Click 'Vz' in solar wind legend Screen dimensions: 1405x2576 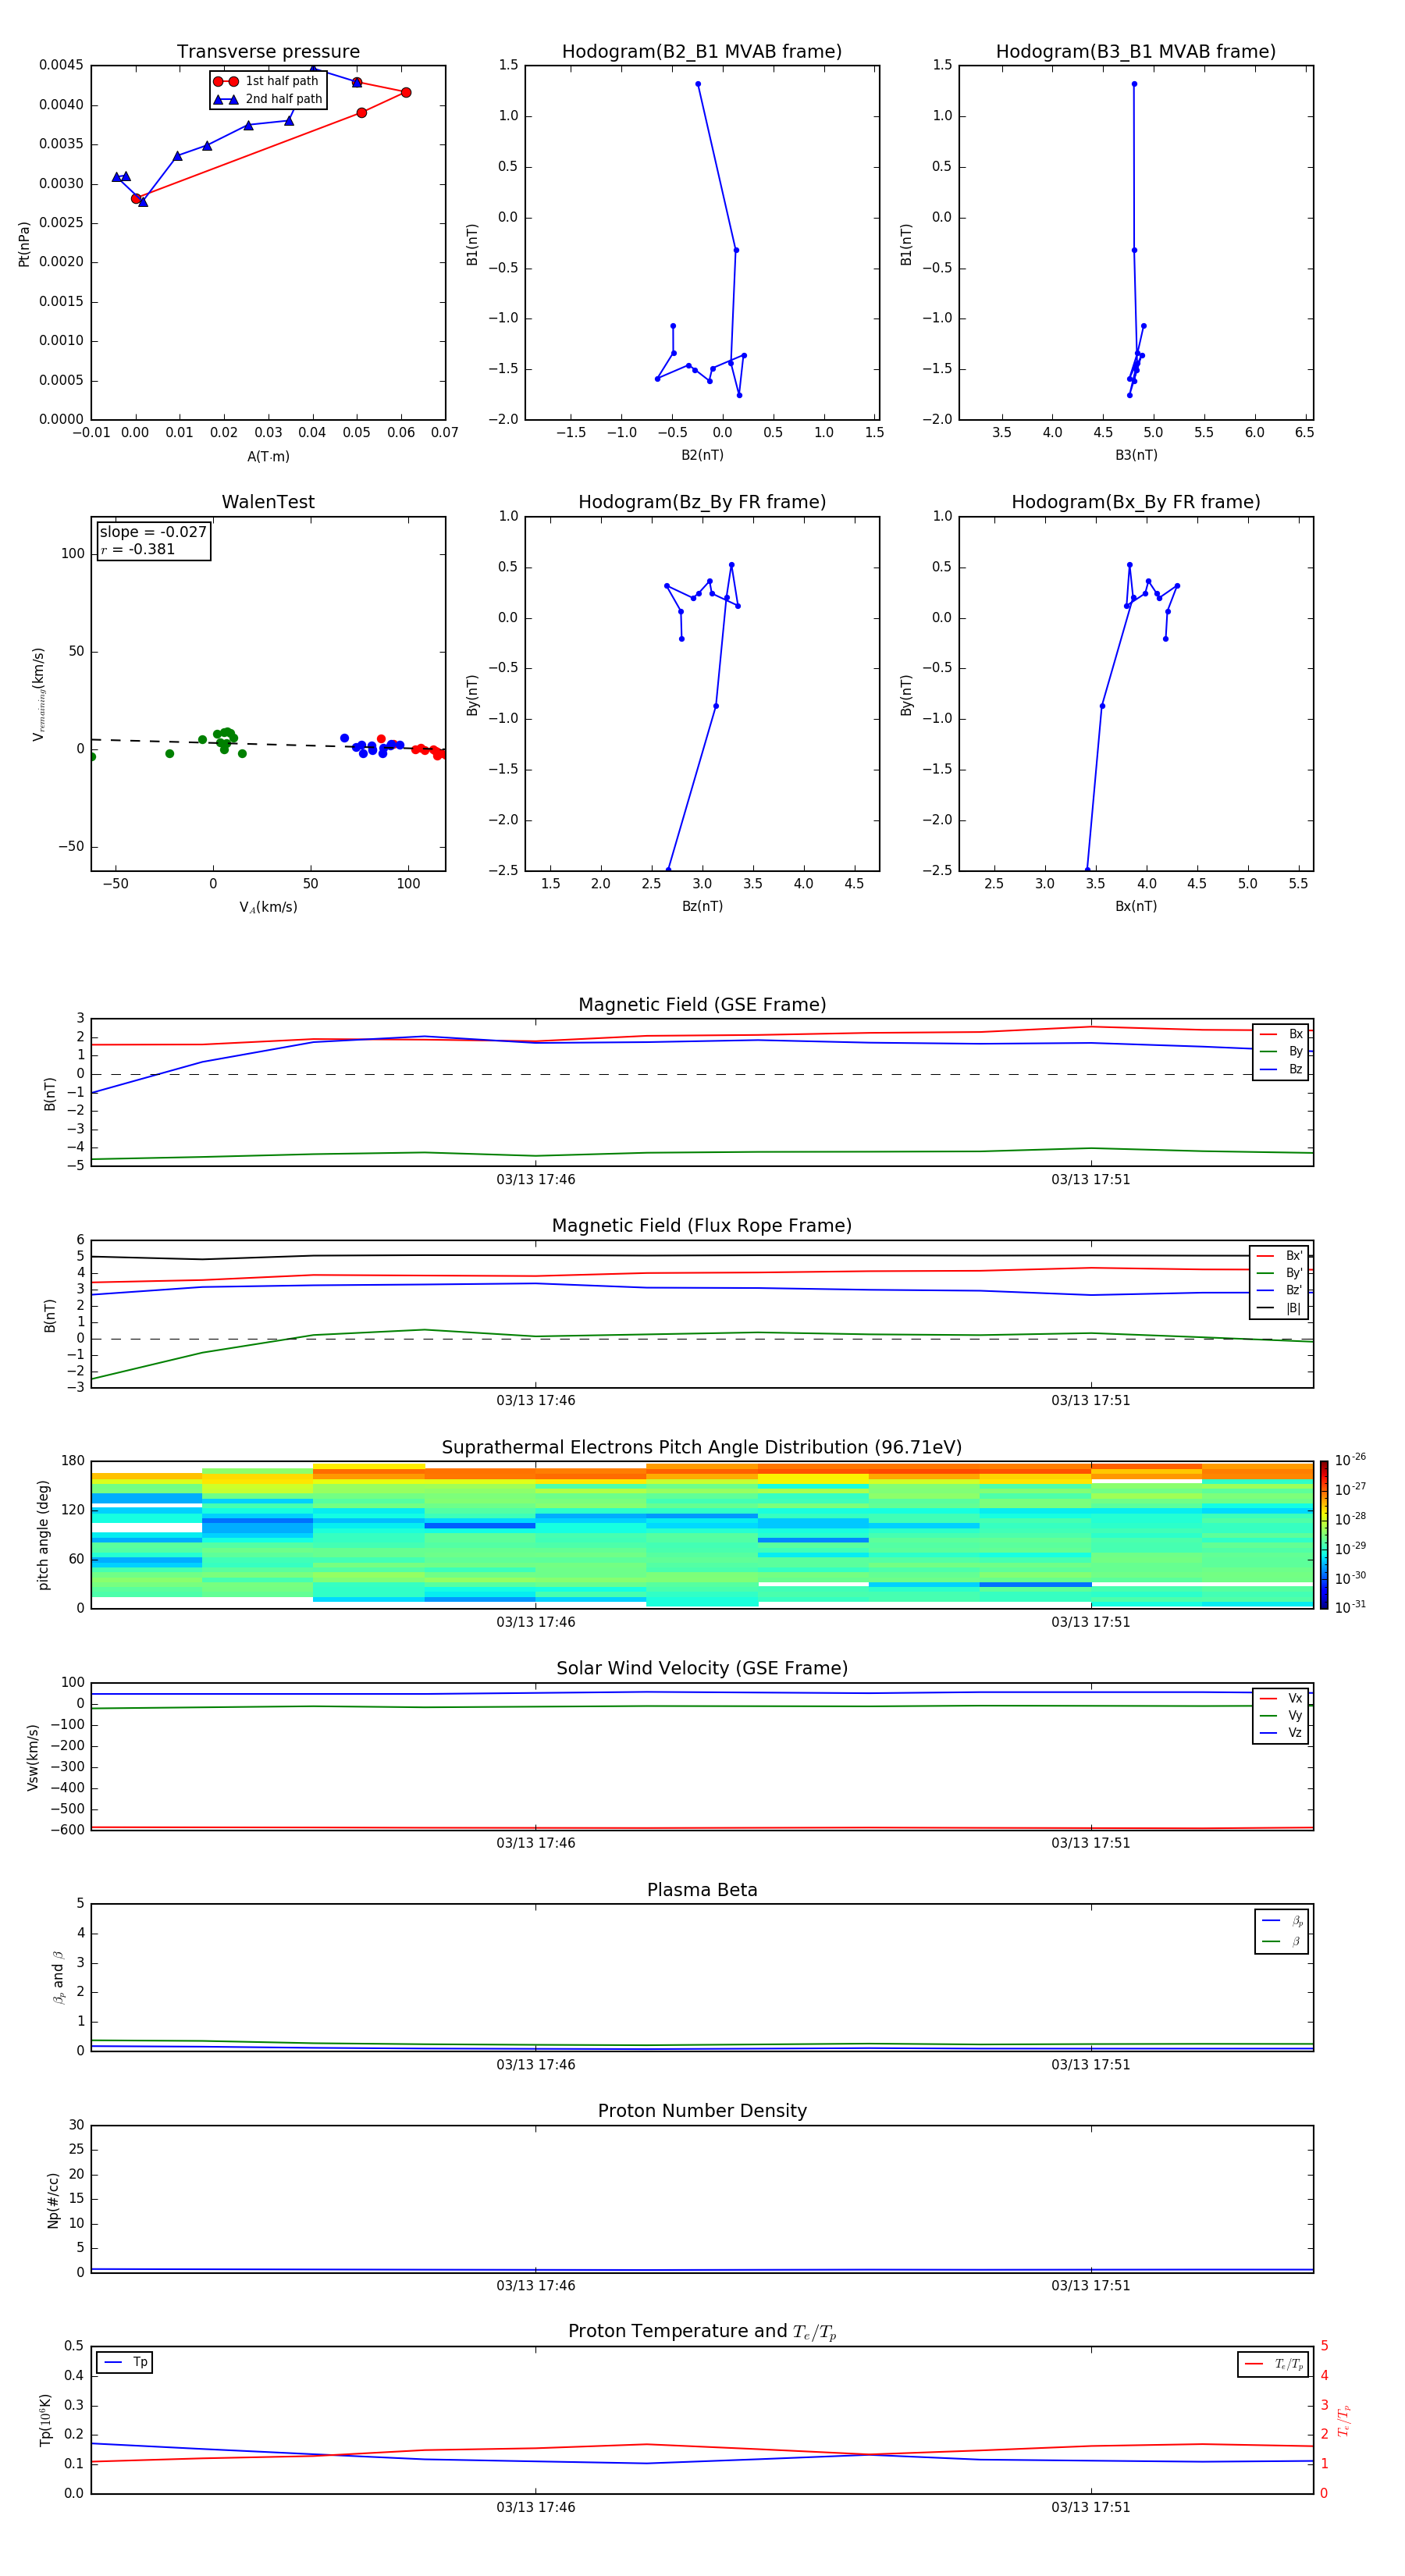click(x=1281, y=1733)
